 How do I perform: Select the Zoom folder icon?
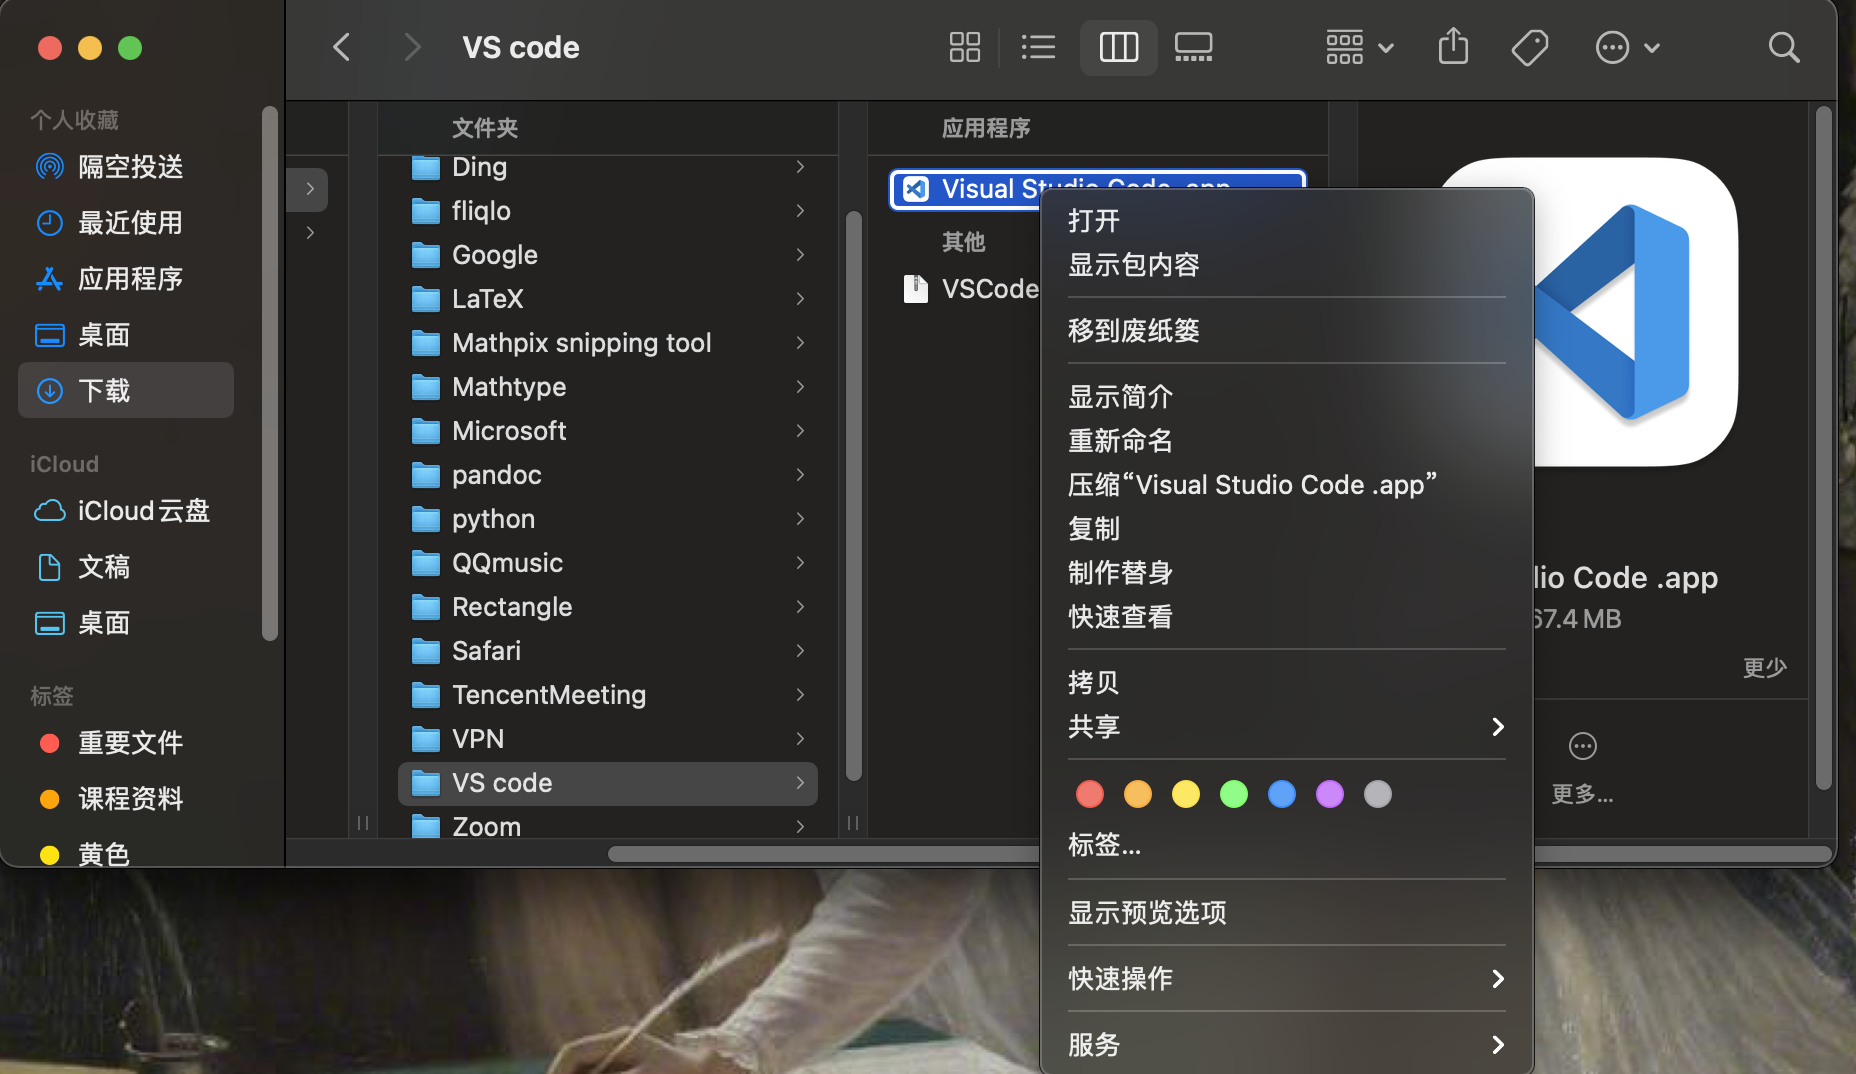coord(426,827)
